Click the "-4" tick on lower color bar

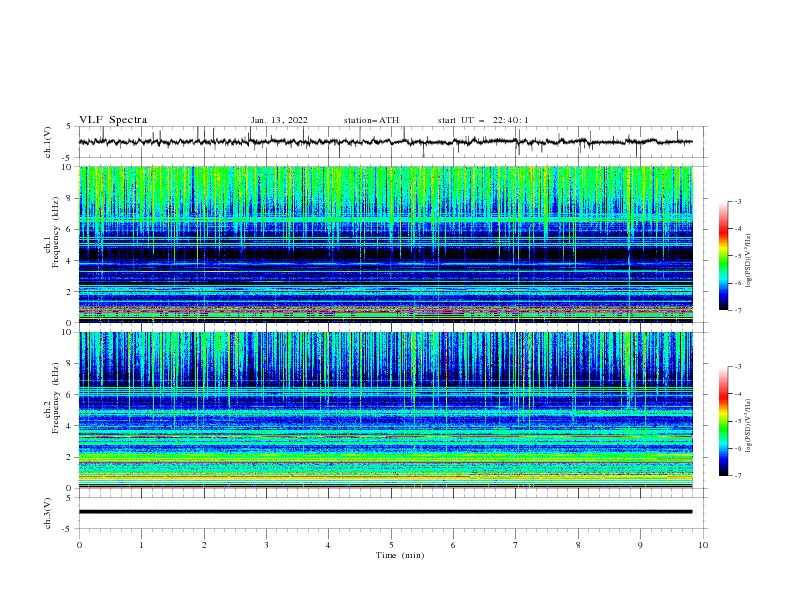pyautogui.click(x=737, y=394)
